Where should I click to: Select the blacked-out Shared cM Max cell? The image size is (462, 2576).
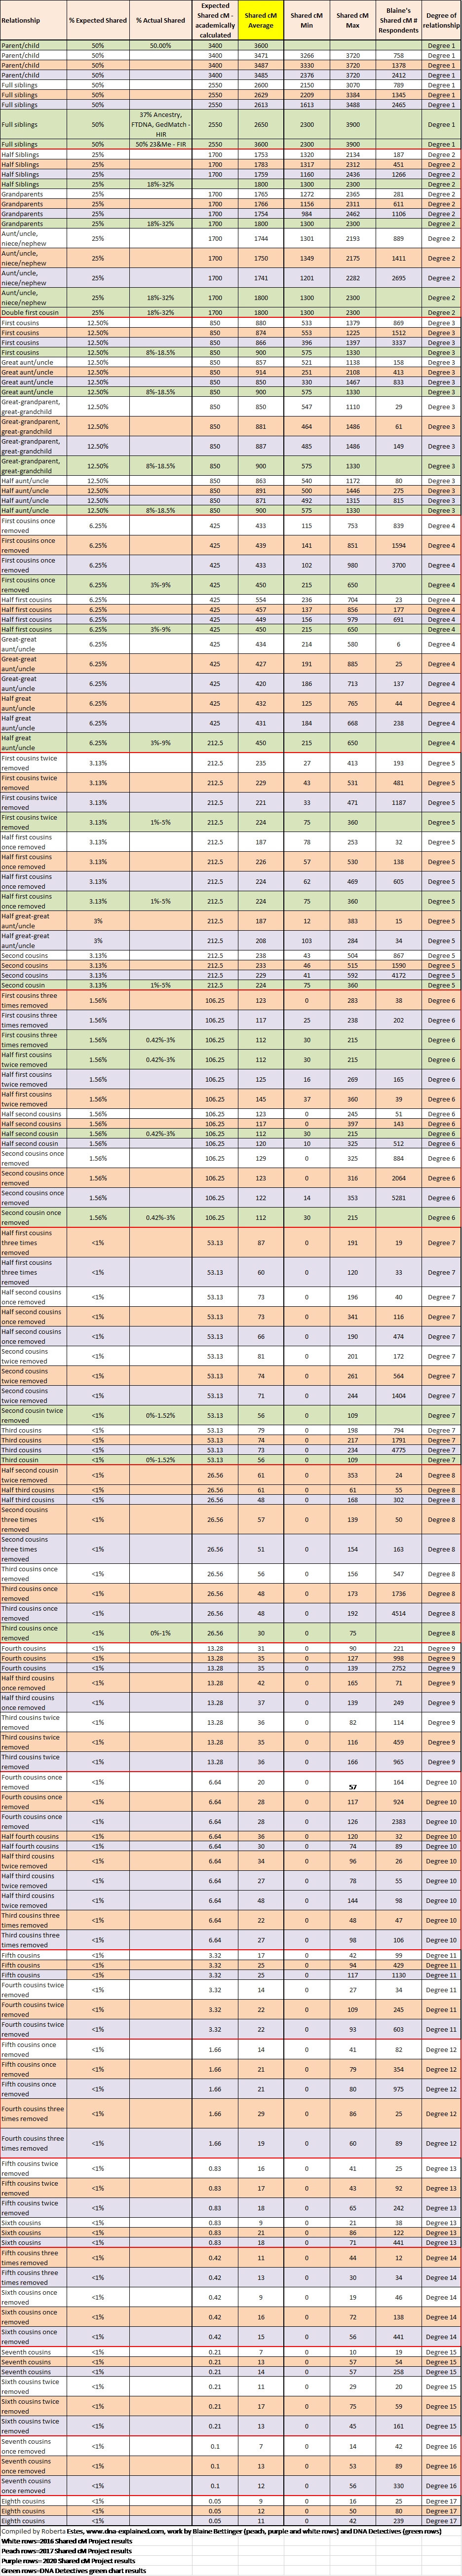tap(353, 1782)
